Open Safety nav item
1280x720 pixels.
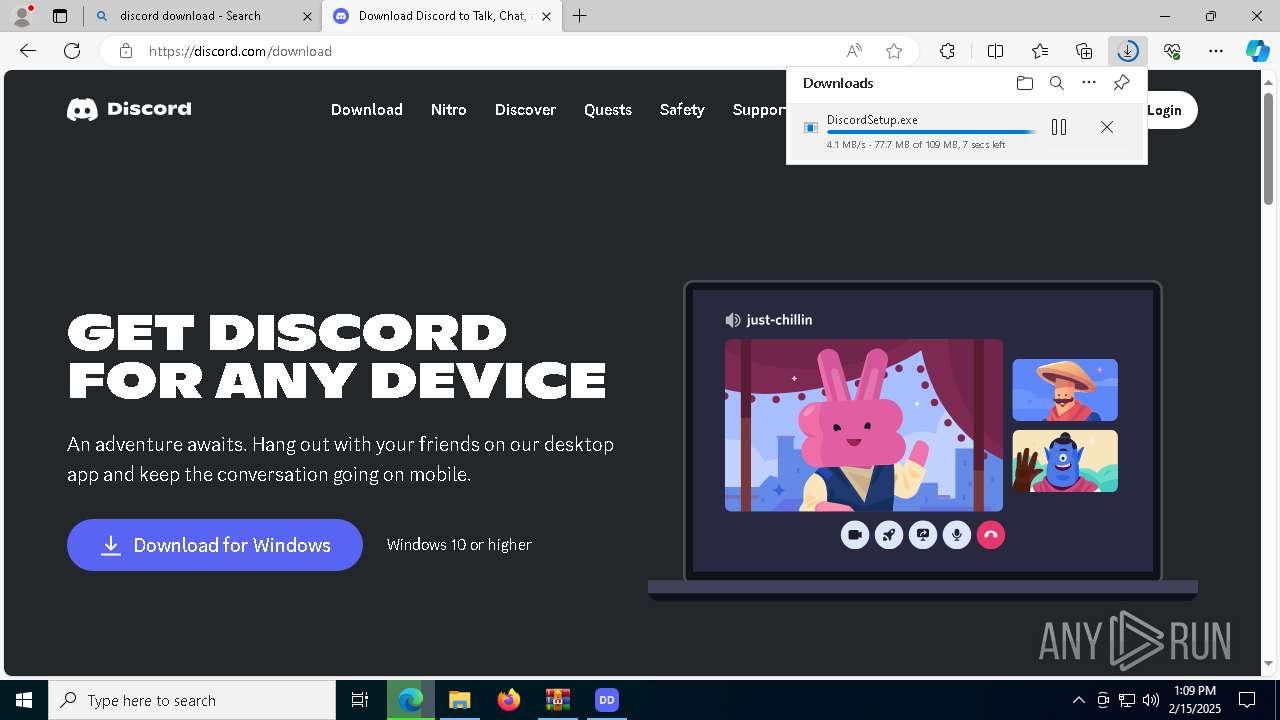coord(682,110)
